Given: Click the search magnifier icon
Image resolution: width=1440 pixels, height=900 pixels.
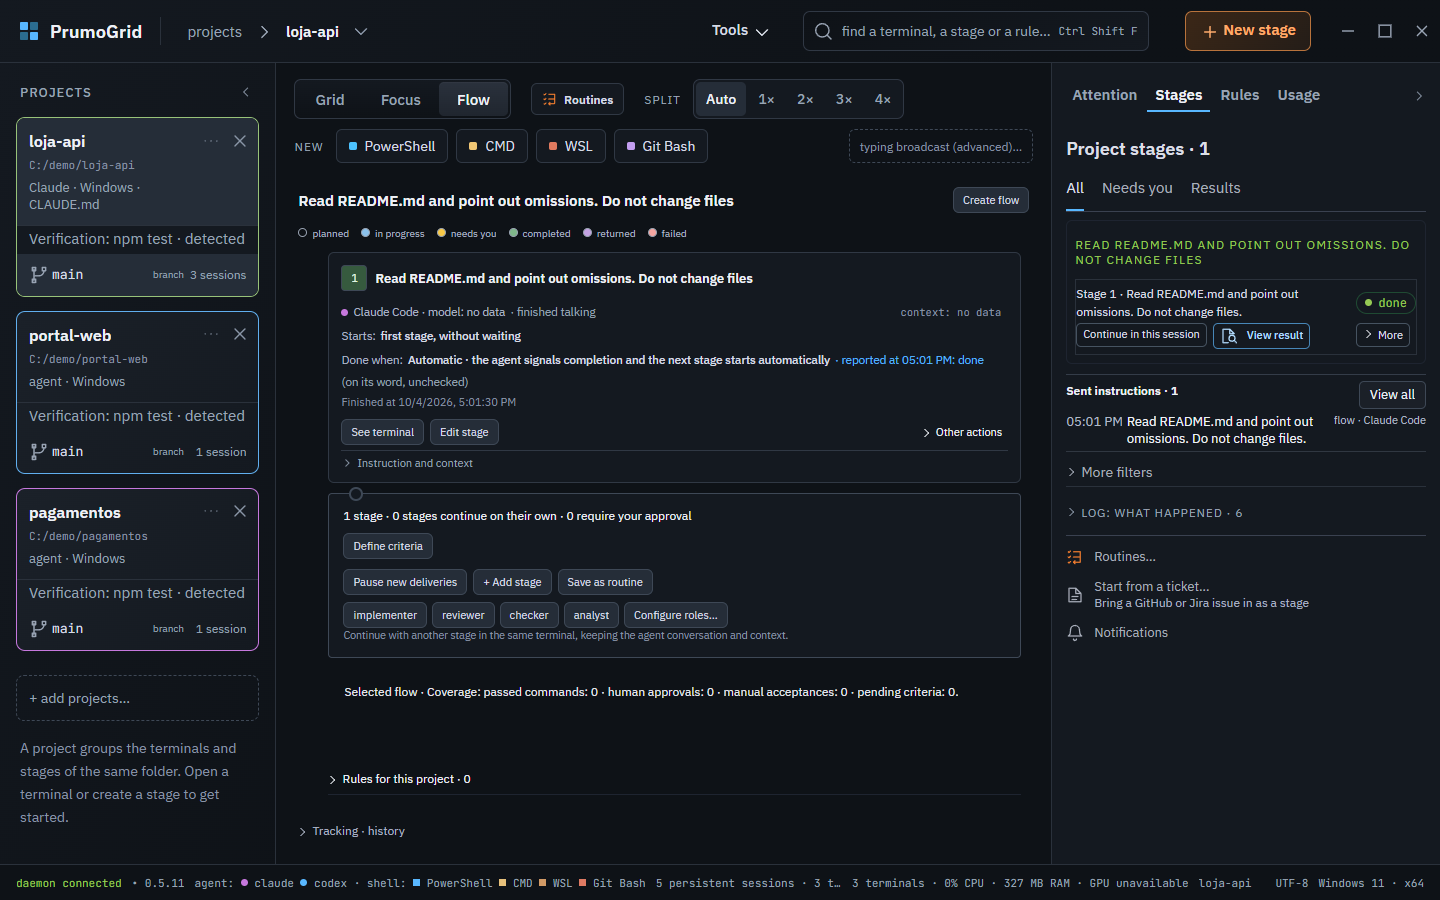Looking at the screenshot, I should coord(823,31).
